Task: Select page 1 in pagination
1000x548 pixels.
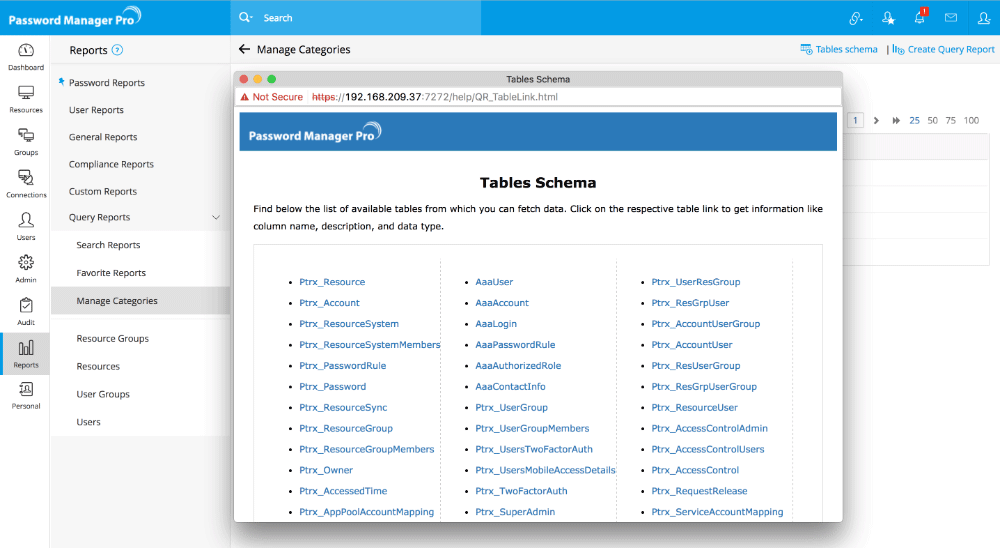Action: click(855, 121)
